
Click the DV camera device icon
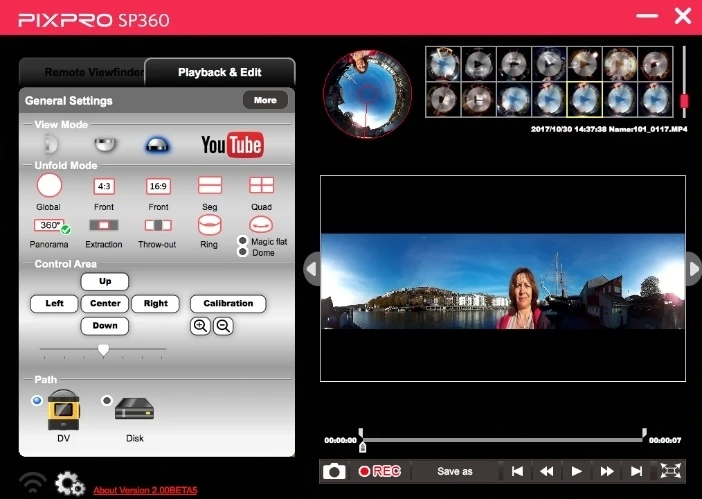pyautogui.click(x=64, y=409)
